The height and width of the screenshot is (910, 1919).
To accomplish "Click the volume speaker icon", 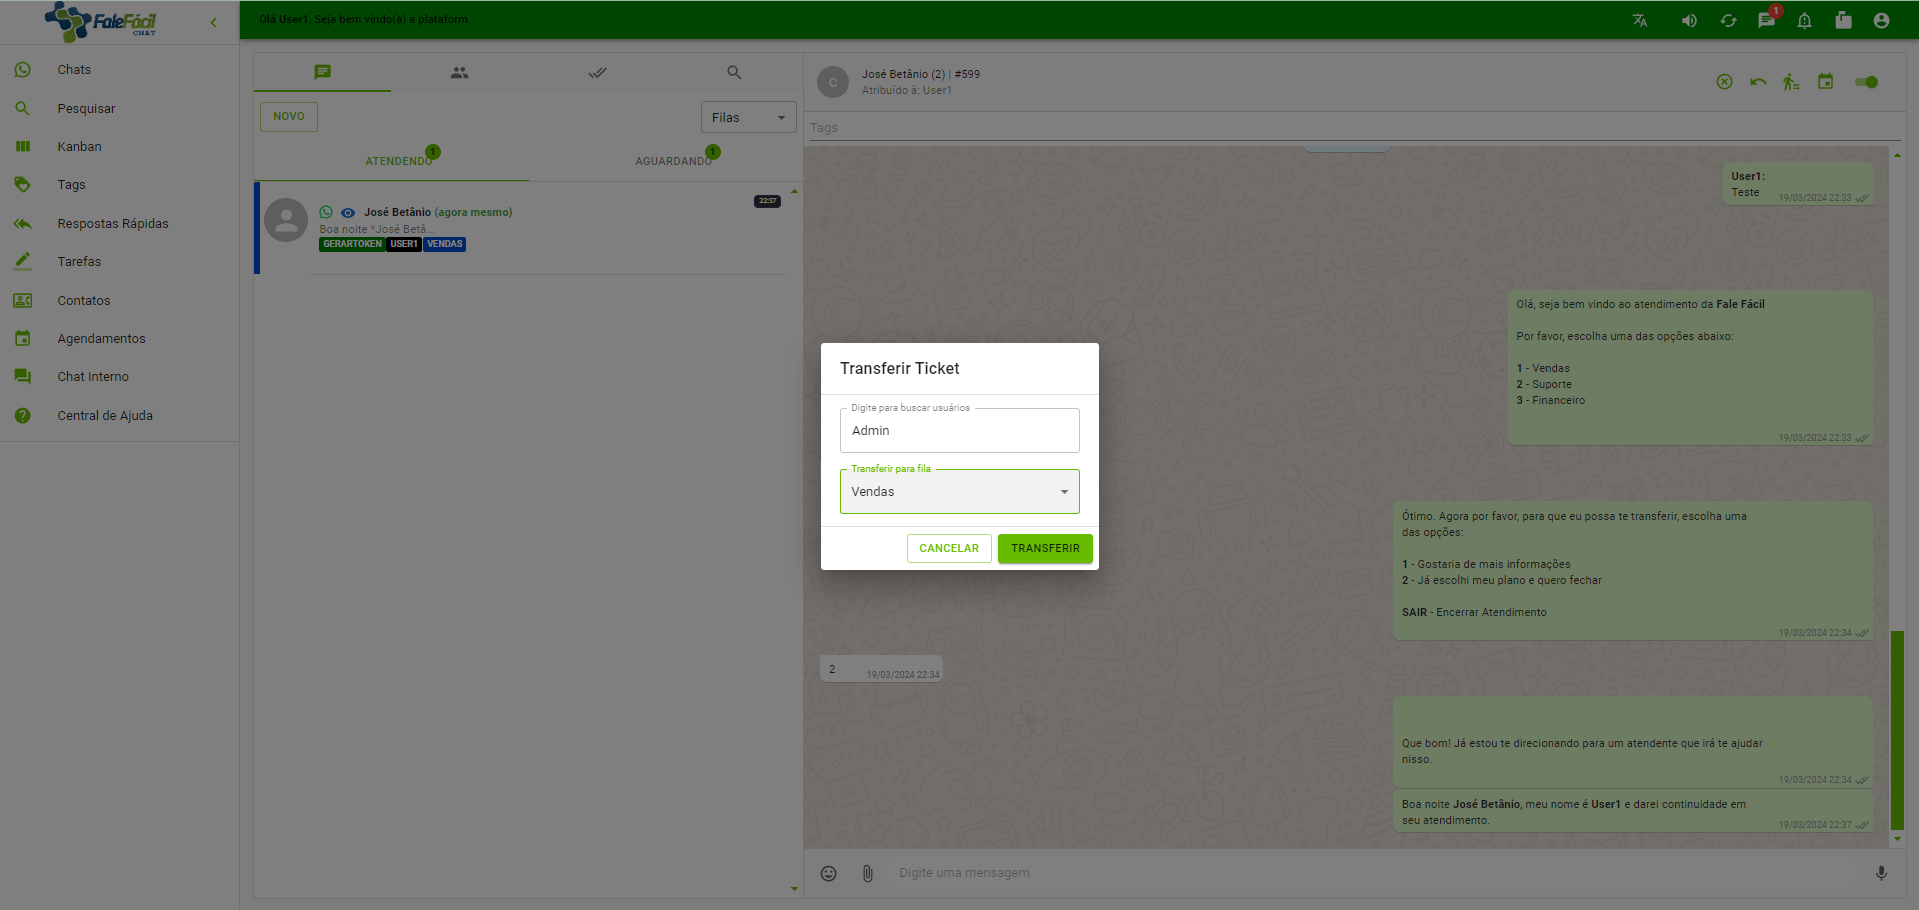I will 1689,21.
